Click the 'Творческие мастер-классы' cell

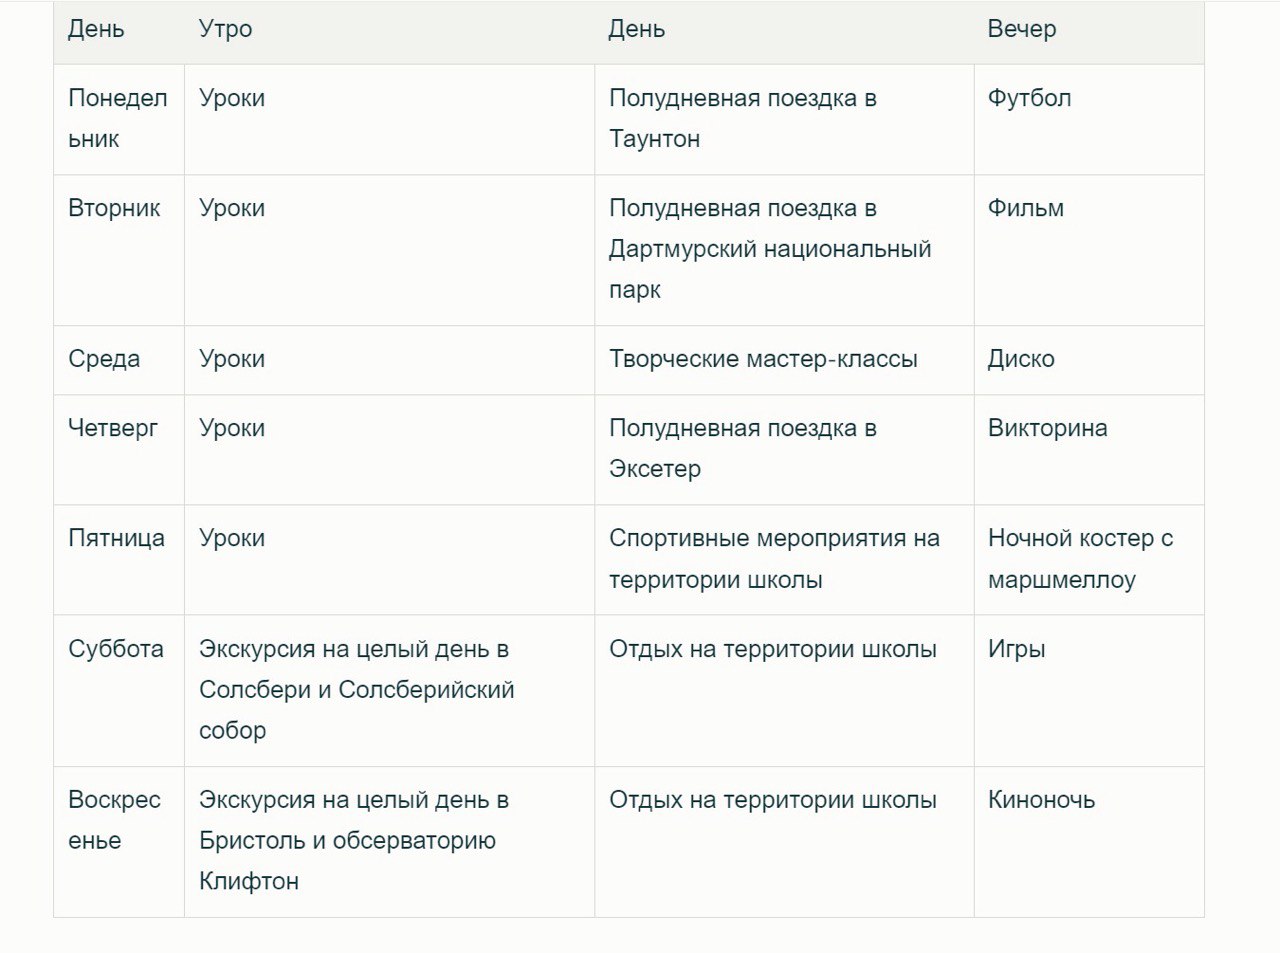784,360
